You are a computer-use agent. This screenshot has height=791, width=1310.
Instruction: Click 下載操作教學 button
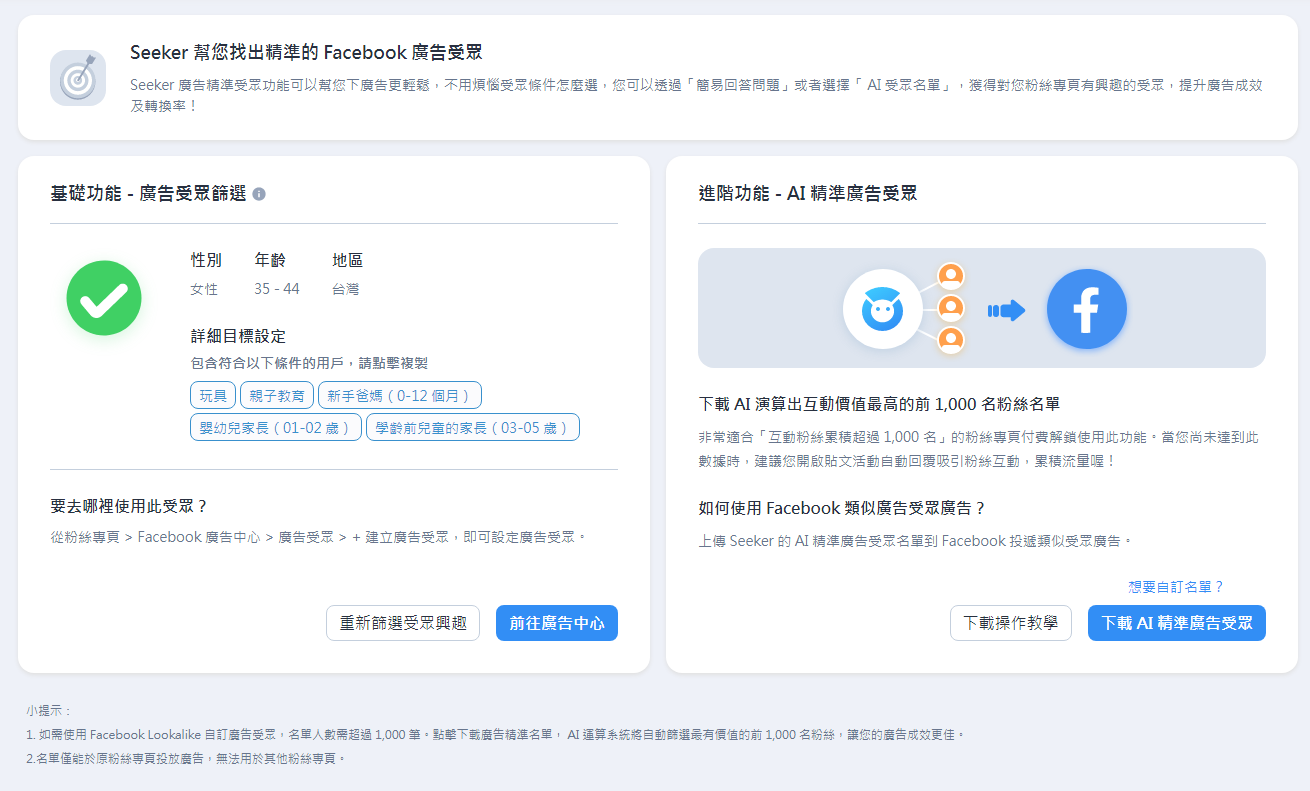coord(1010,623)
